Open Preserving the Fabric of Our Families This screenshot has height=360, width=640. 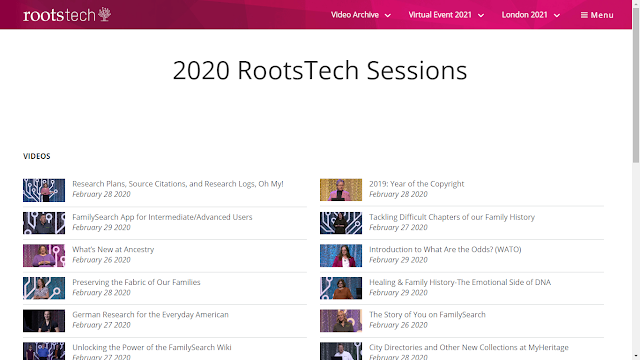pyautogui.click(x=136, y=282)
